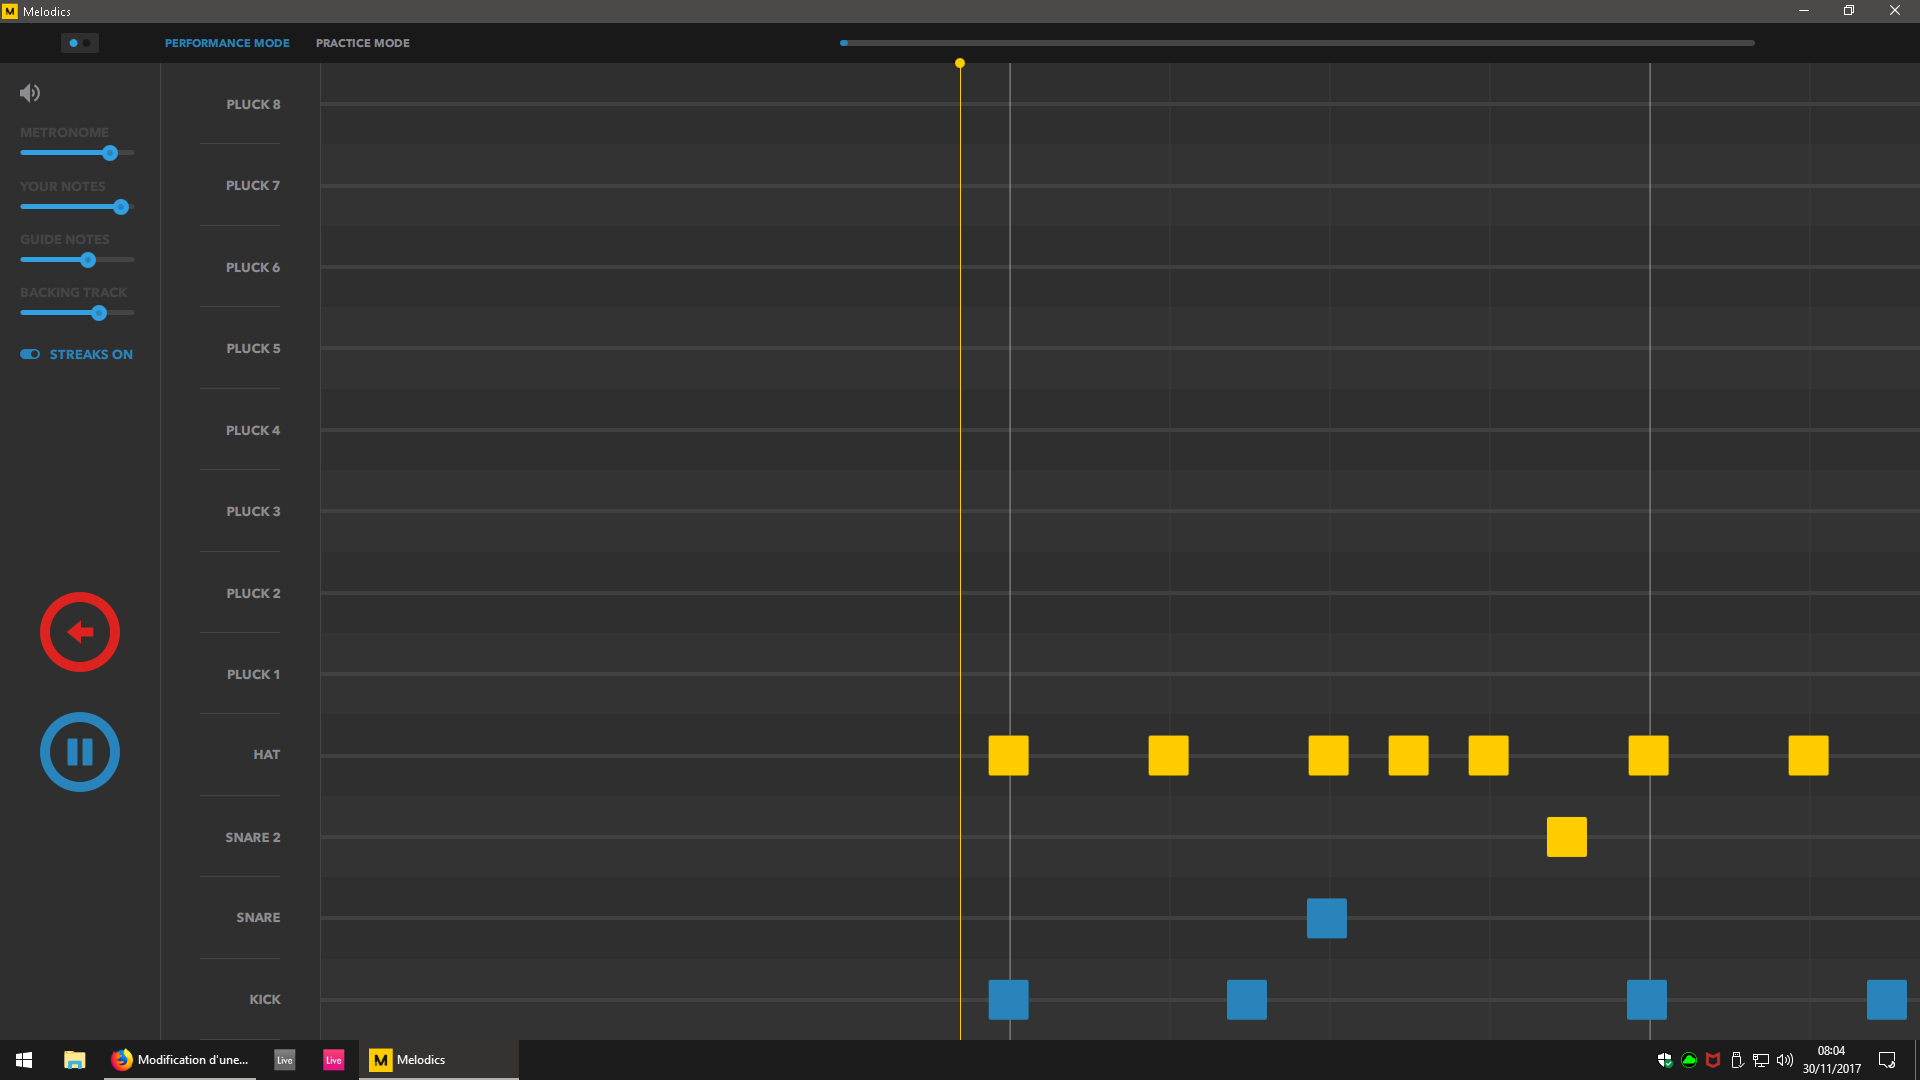Image resolution: width=1920 pixels, height=1080 pixels.
Task: Switch to Practice Mode tab
Action: tap(362, 43)
